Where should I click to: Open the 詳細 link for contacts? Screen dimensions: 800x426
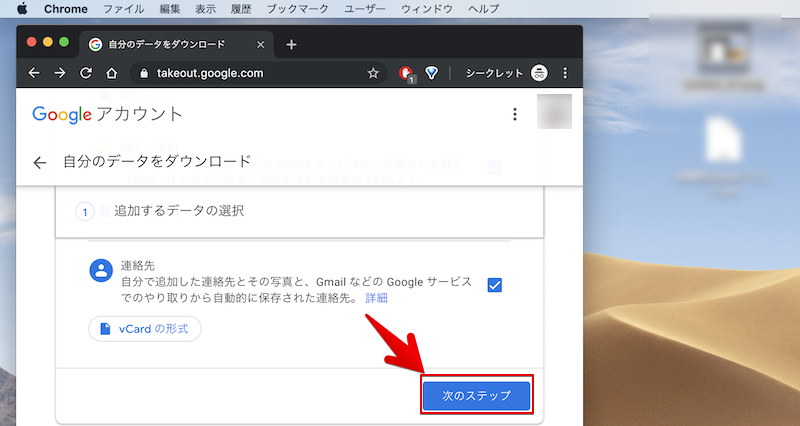[x=376, y=298]
